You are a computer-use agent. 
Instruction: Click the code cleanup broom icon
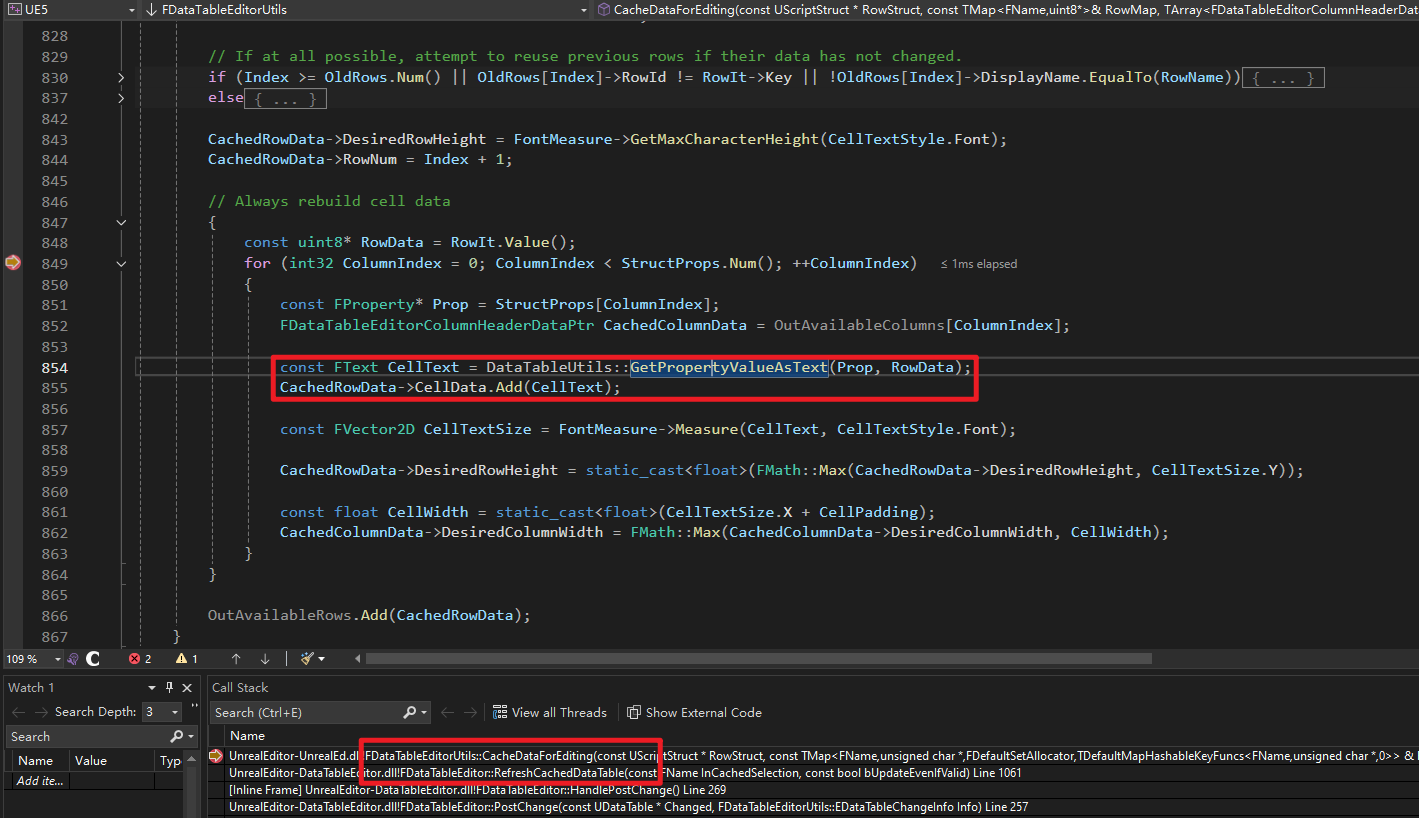pyautogui.click(x=307, y=659)
